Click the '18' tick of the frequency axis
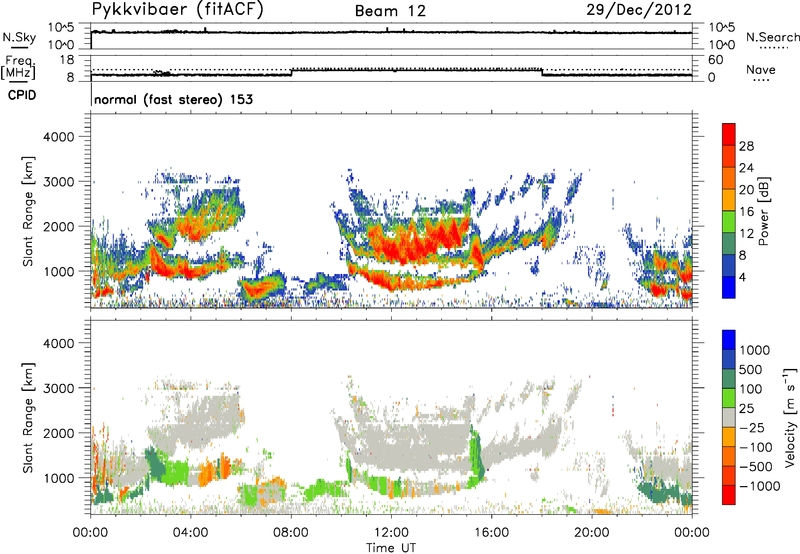This screenshot has width=800, height=554. point(67,60)
